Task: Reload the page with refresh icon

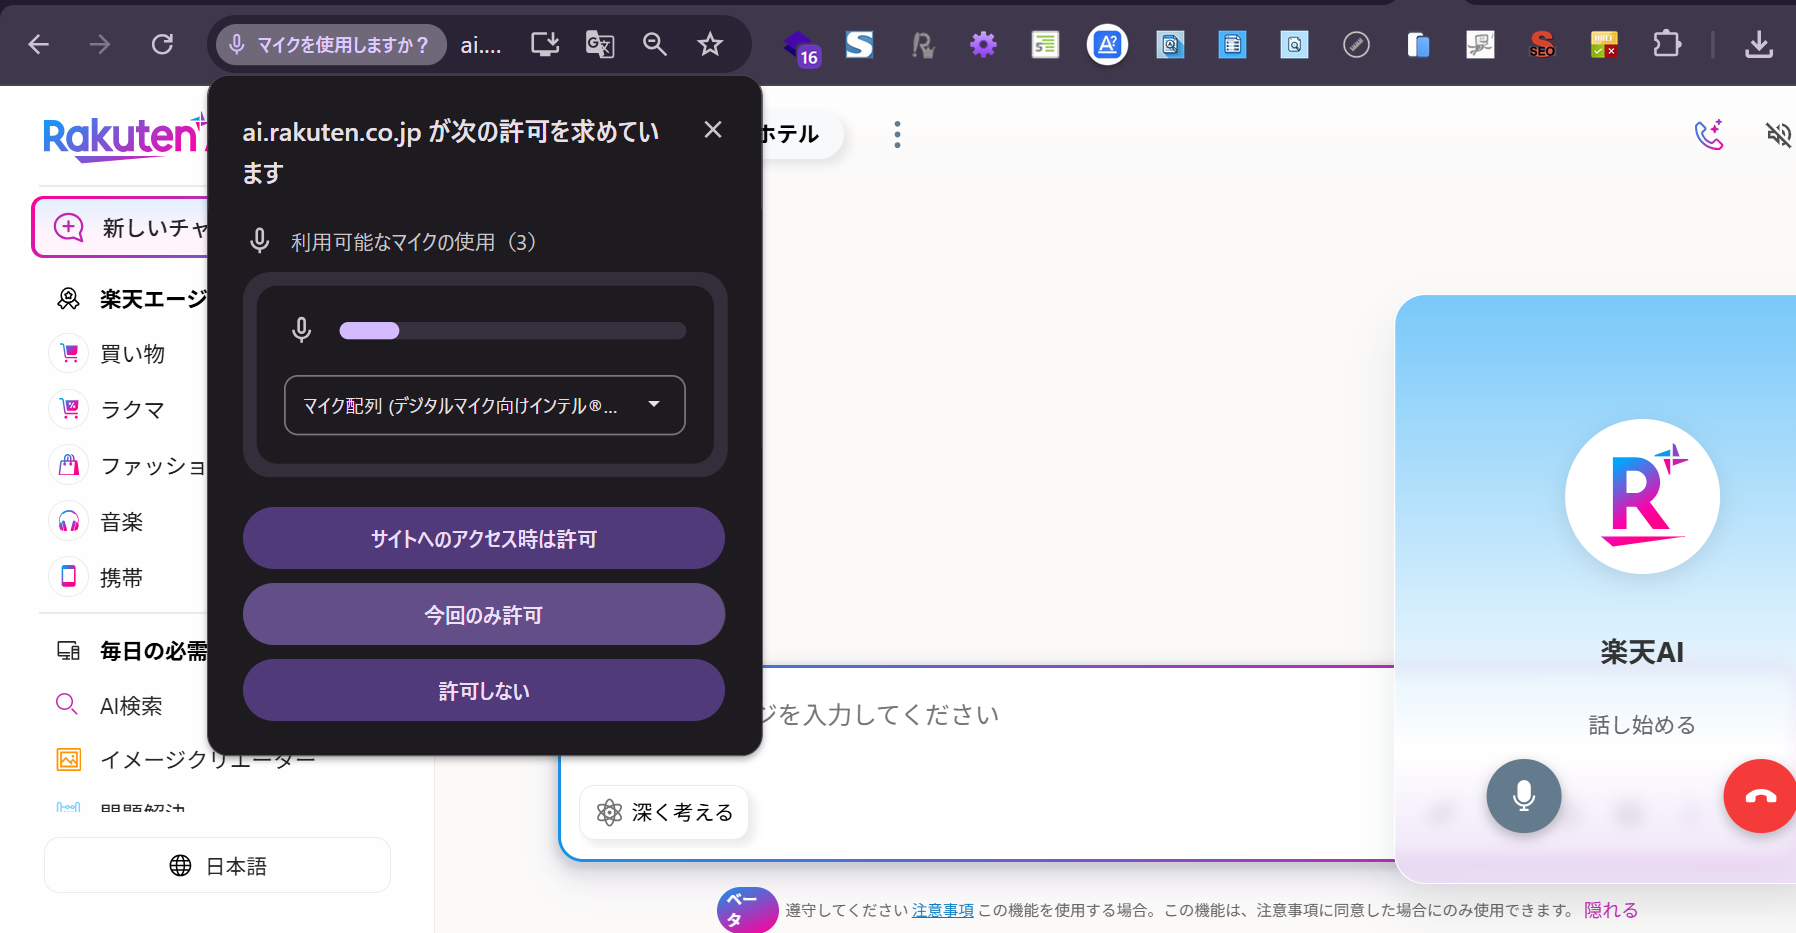Action: point(162,44)
